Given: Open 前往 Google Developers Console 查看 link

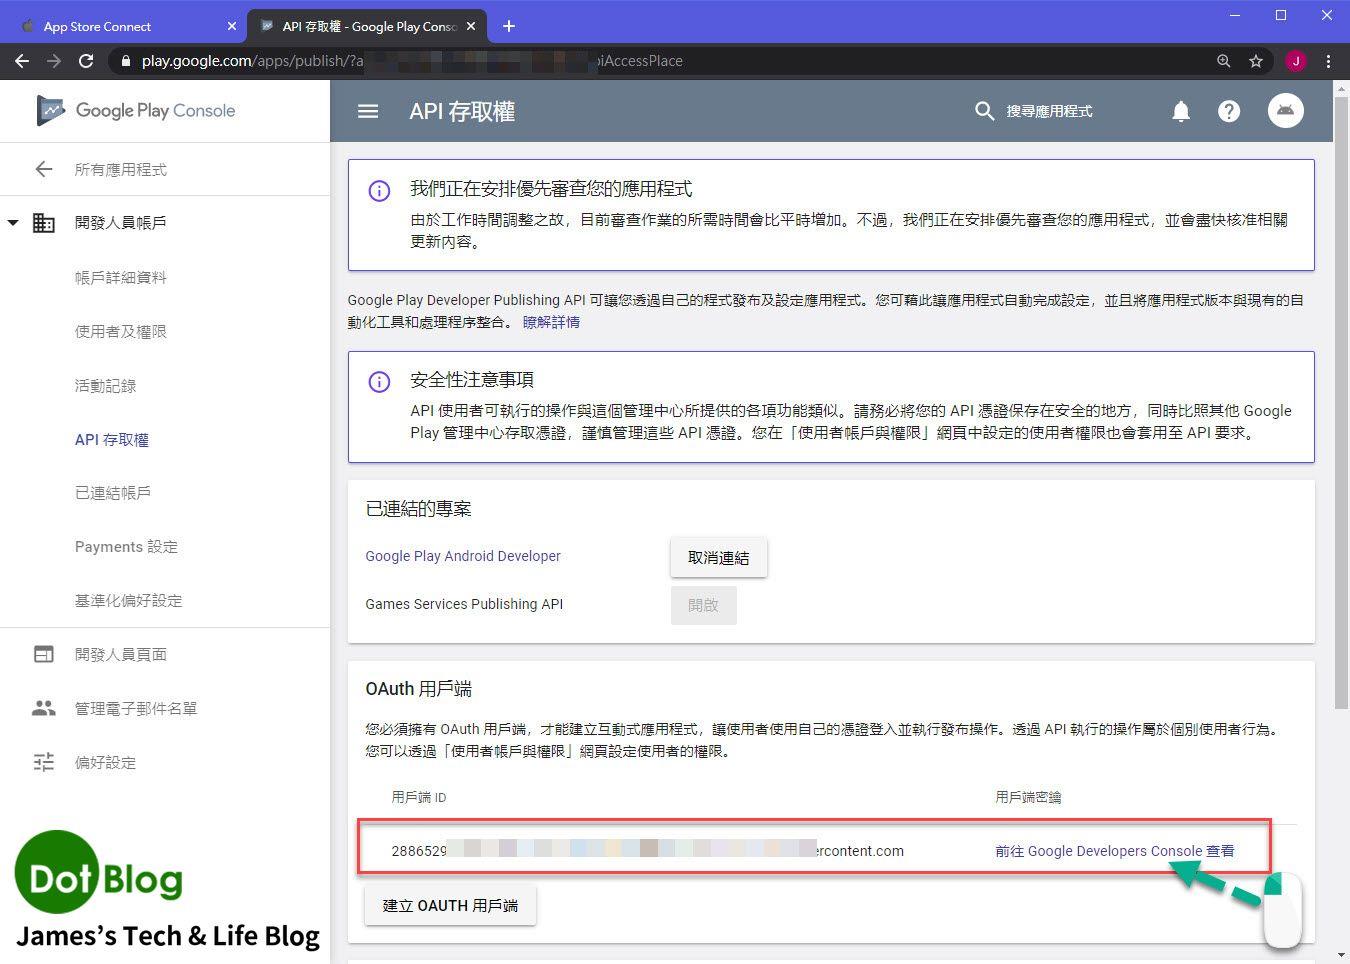Looking at the screenshot, I should 1114,851.
